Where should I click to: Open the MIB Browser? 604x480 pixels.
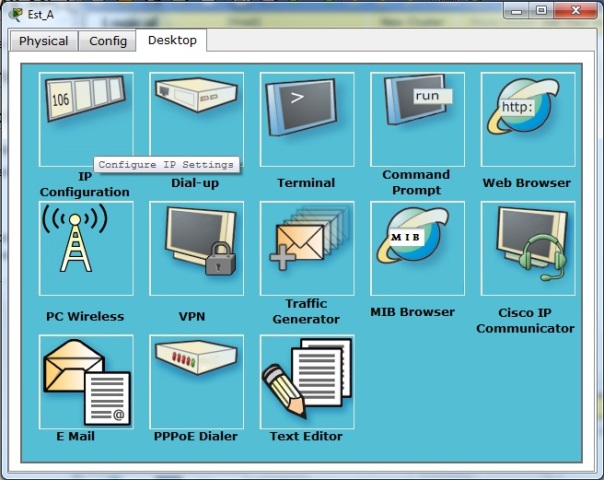pyautogui.click(x=417, y=247)
